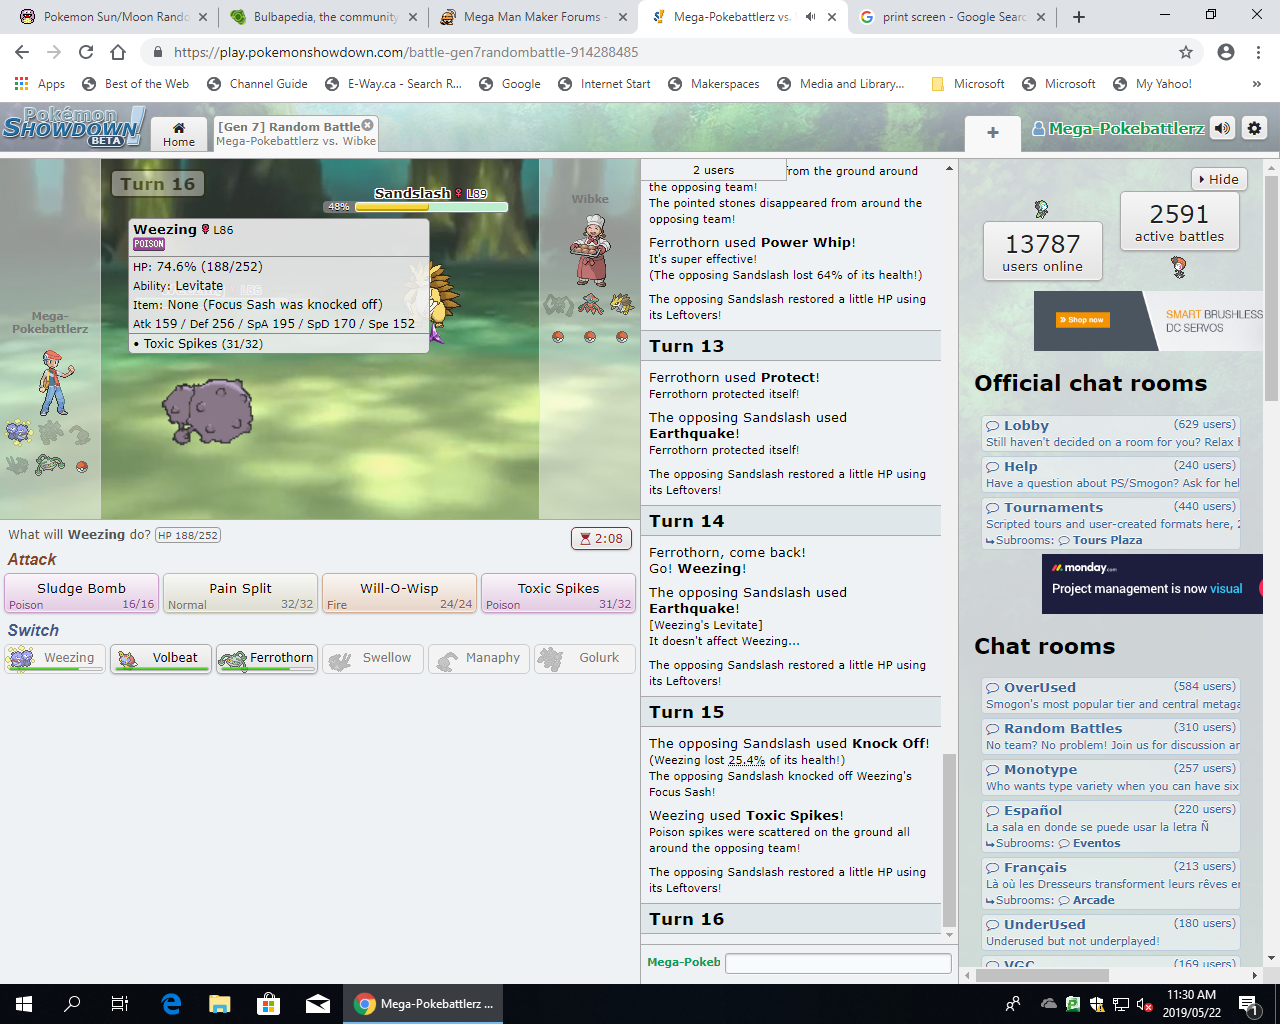
Task: Click the Home tab icon
Action: [179, 133]
